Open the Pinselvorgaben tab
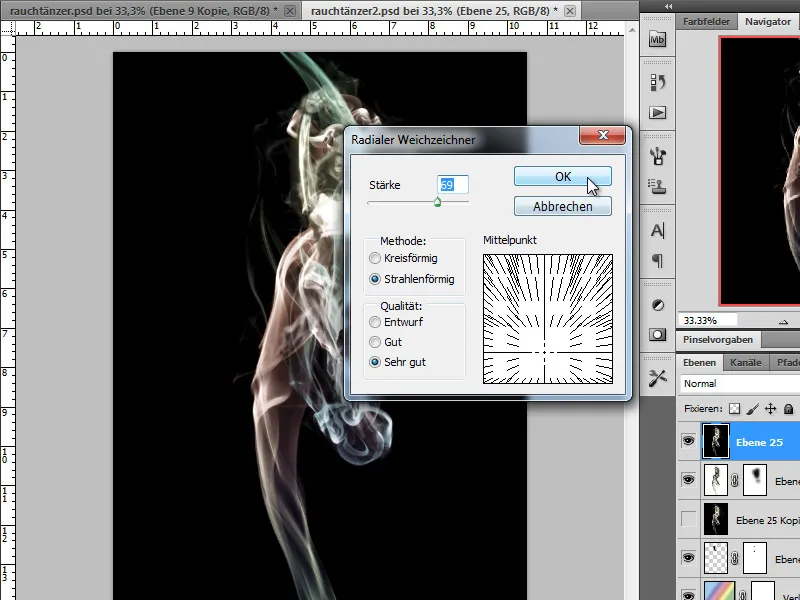Viewport: 800px width, 600px height. (718, 340)
